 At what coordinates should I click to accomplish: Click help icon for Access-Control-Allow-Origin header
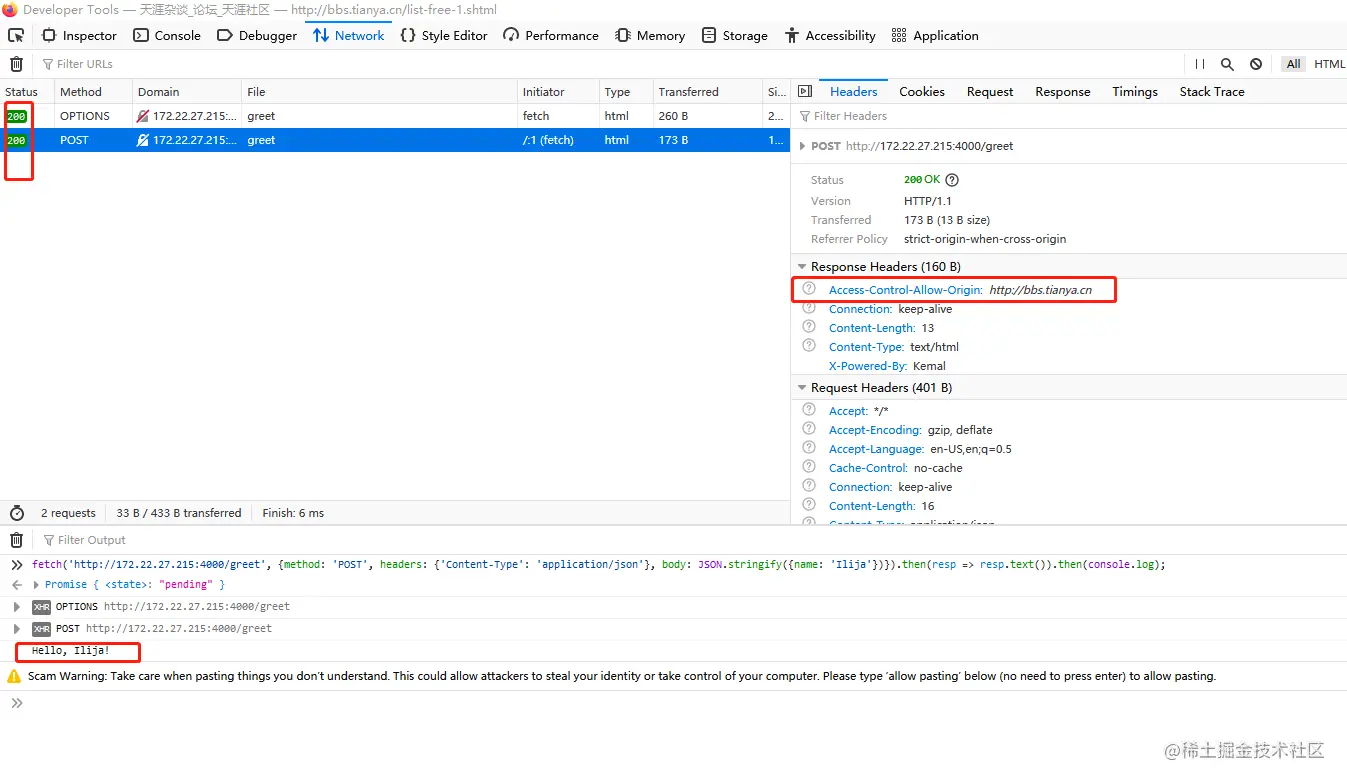click(809, 289)
